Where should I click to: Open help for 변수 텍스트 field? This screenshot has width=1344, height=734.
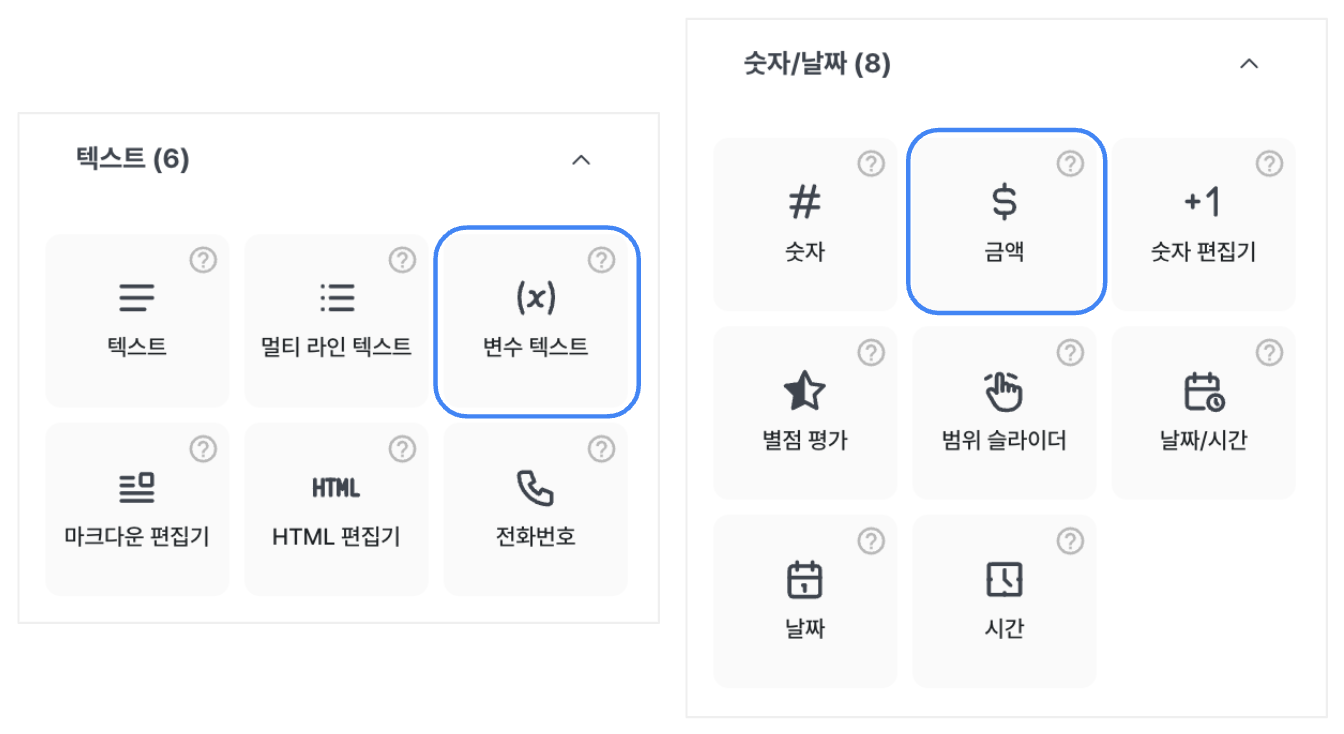point(601,261)
